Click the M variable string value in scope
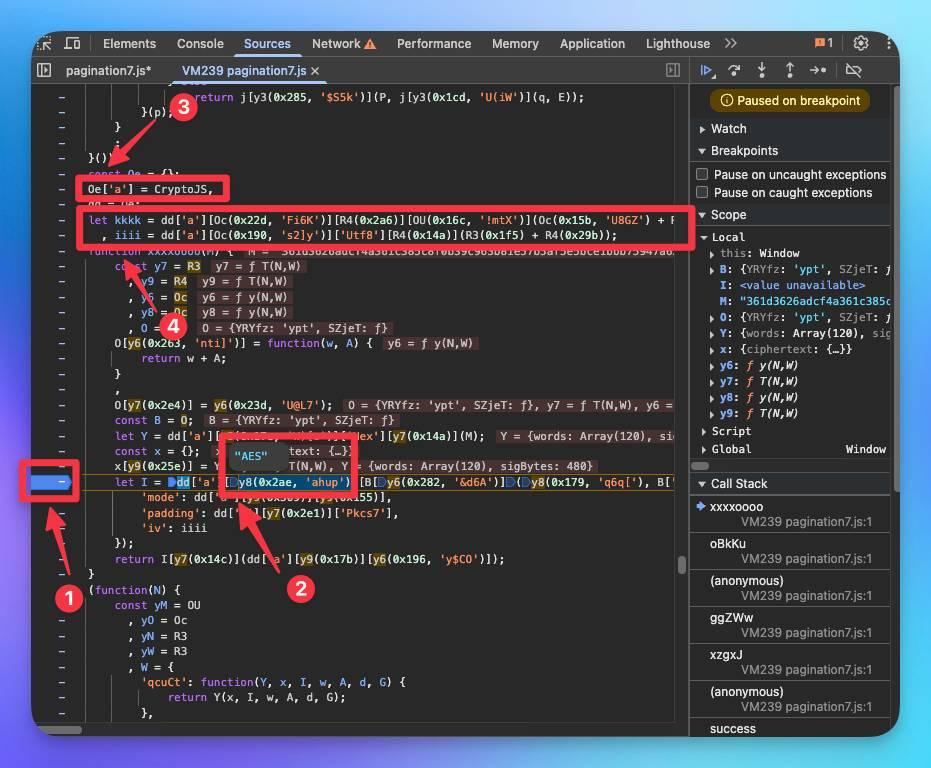The width and height of the screenshot is (931, 768). point(815,302)
